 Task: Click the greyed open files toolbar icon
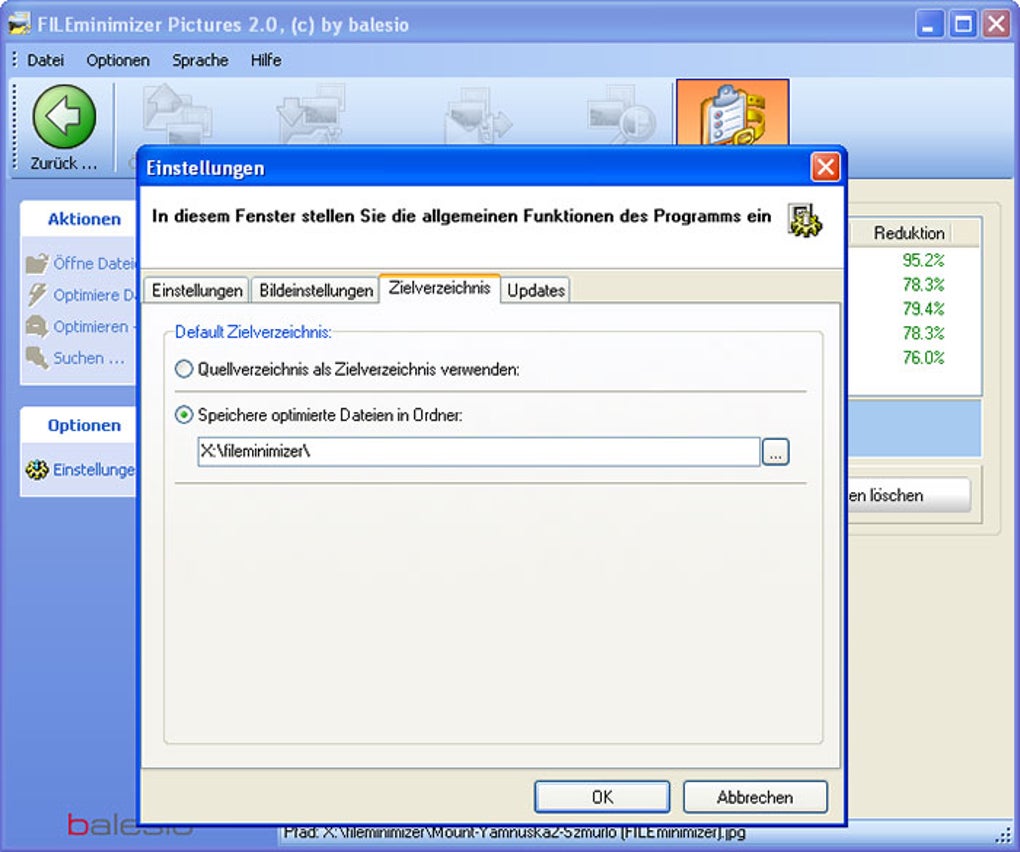click(x=177, y=114)
